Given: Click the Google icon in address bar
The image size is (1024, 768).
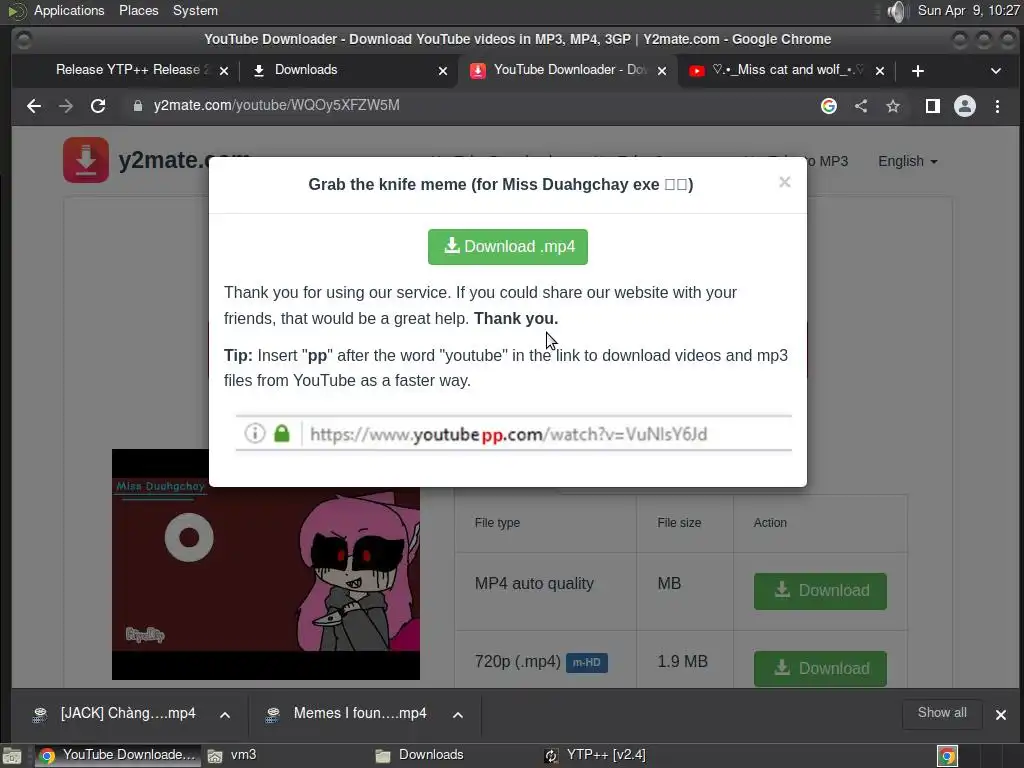Looking at the screenshot, I should (x=829, y=106).
